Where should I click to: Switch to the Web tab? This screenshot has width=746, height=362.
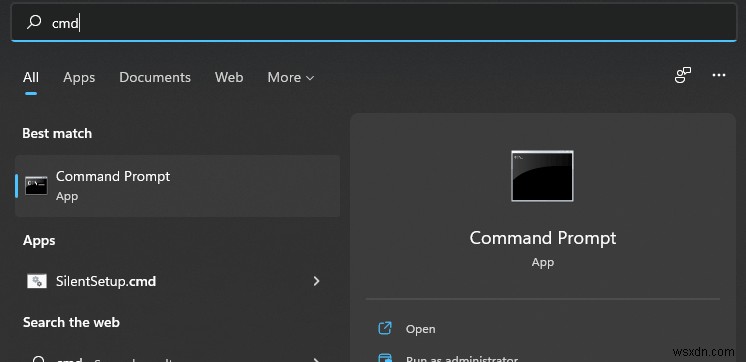(x=229, y=77)
